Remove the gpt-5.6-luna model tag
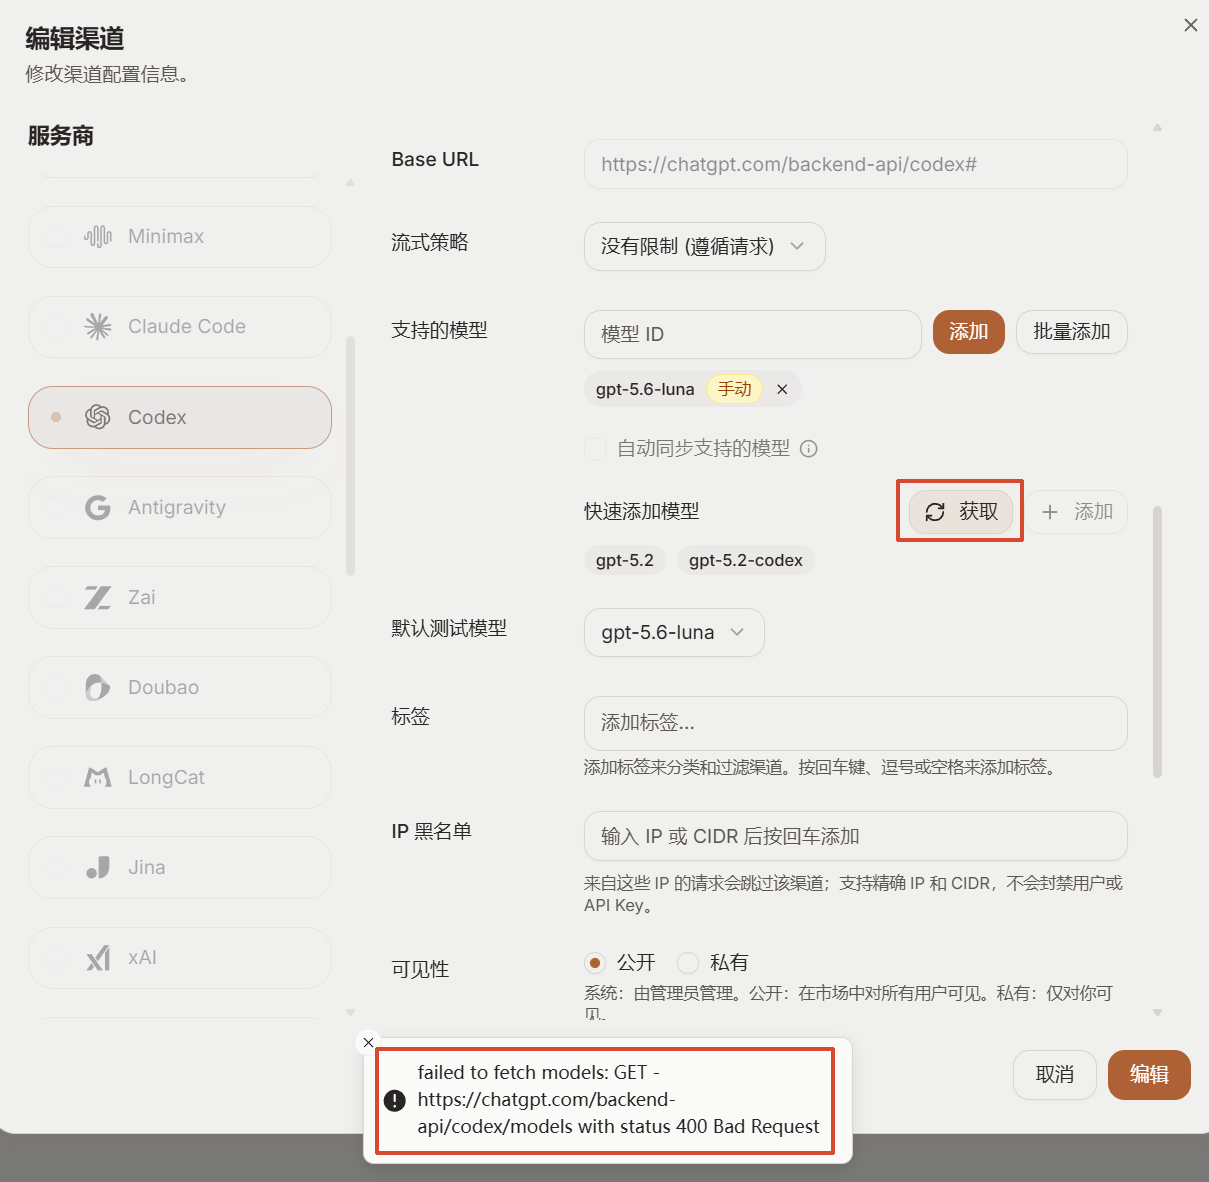The height and width of the screenshot is (1182, 1209). pos(782,389)
